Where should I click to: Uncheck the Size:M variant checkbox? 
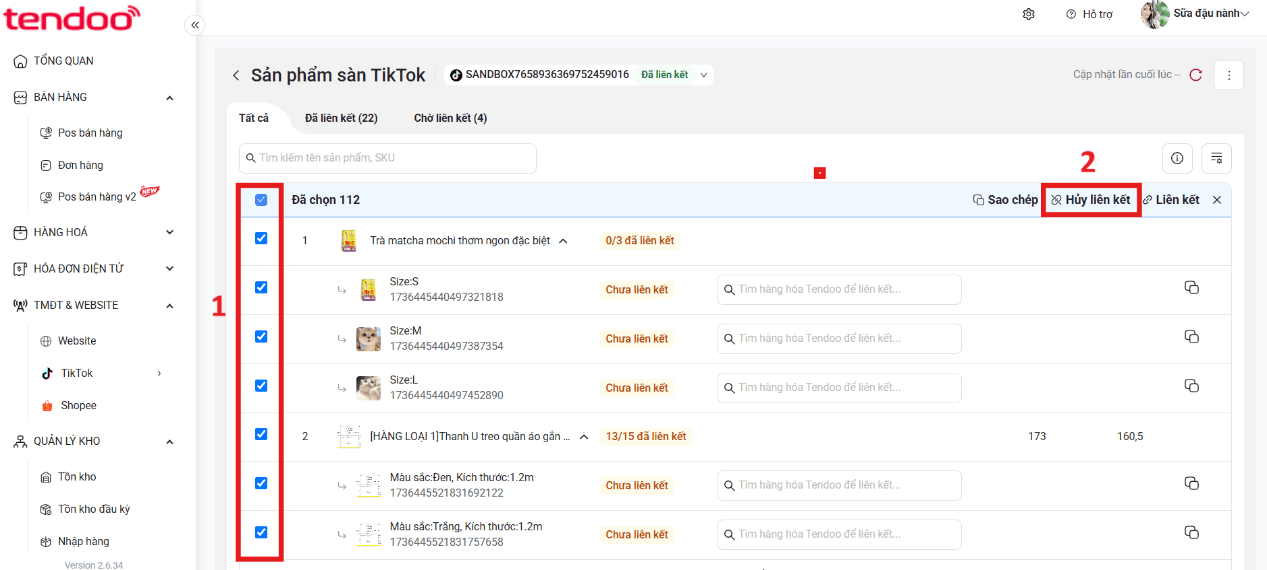[261, 336]
